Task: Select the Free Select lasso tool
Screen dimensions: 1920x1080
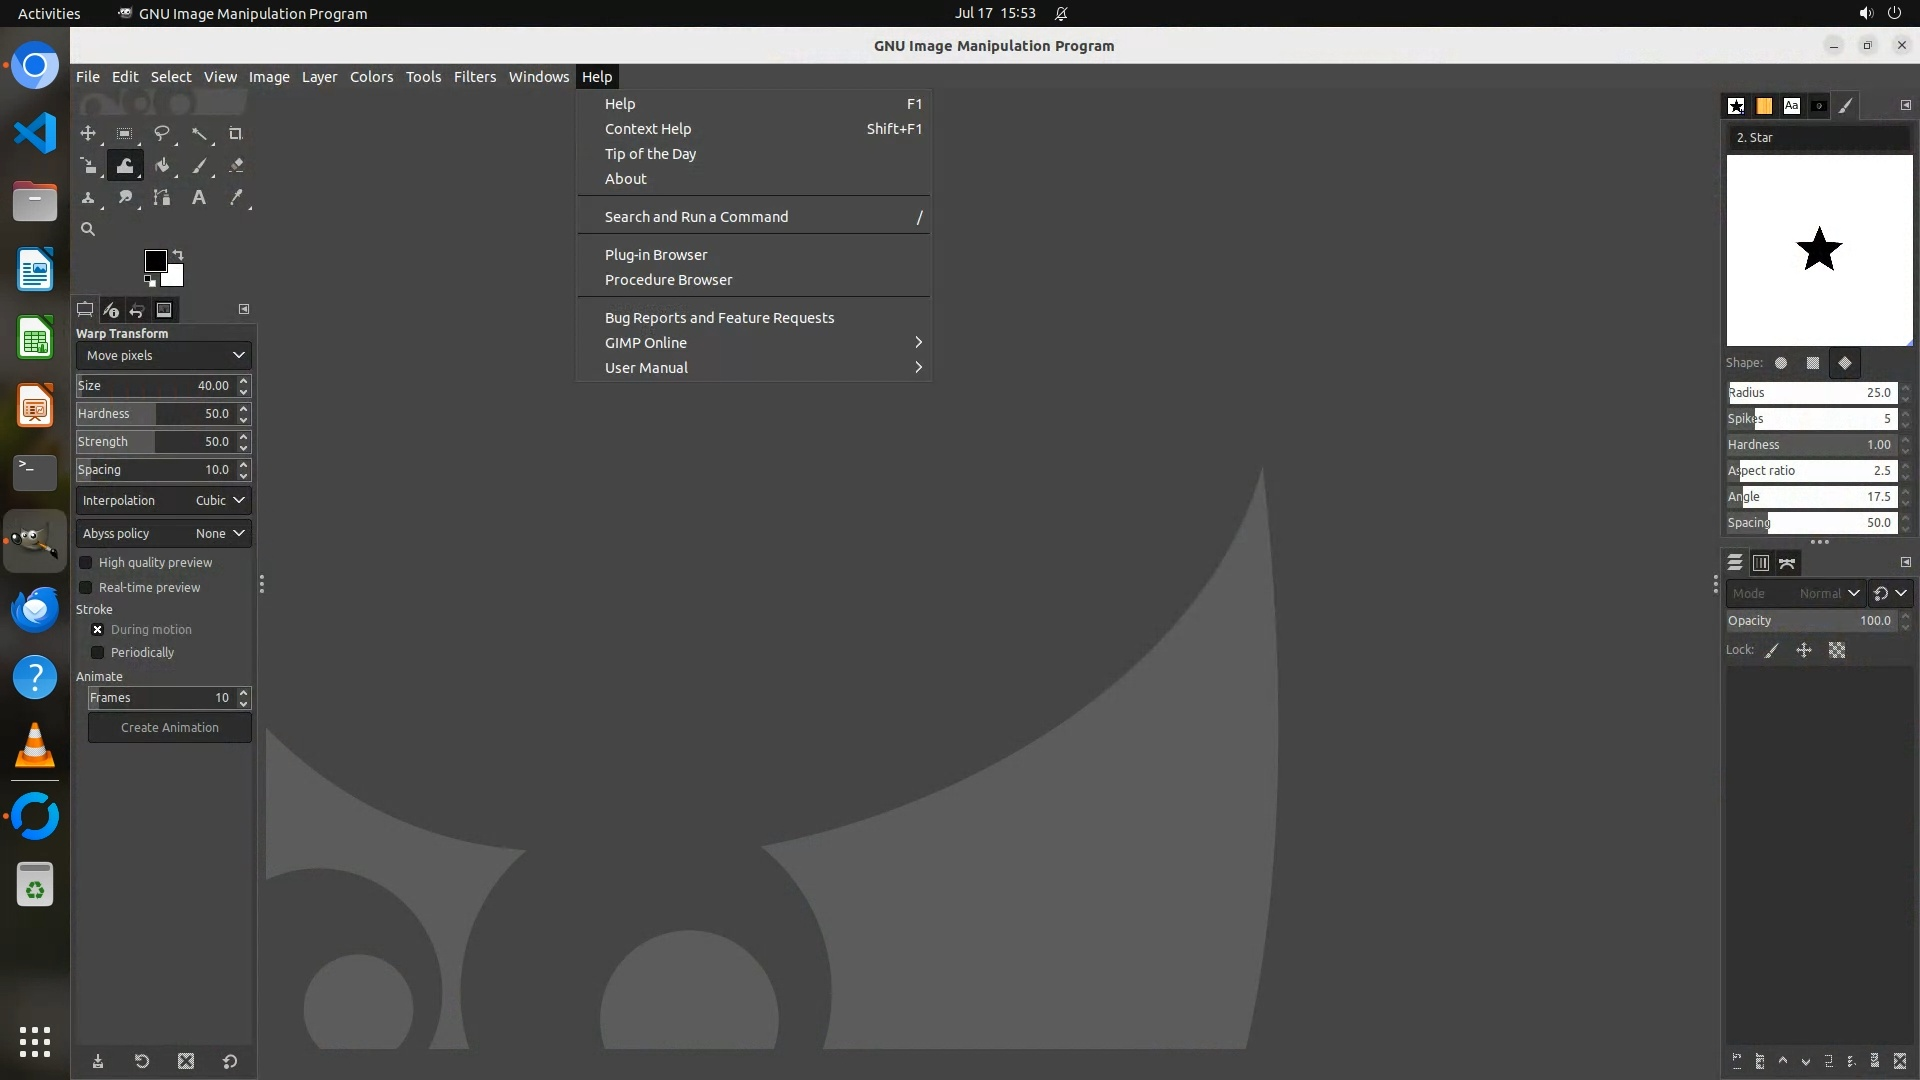Action: pyautogui.click(x=161, y=133)
